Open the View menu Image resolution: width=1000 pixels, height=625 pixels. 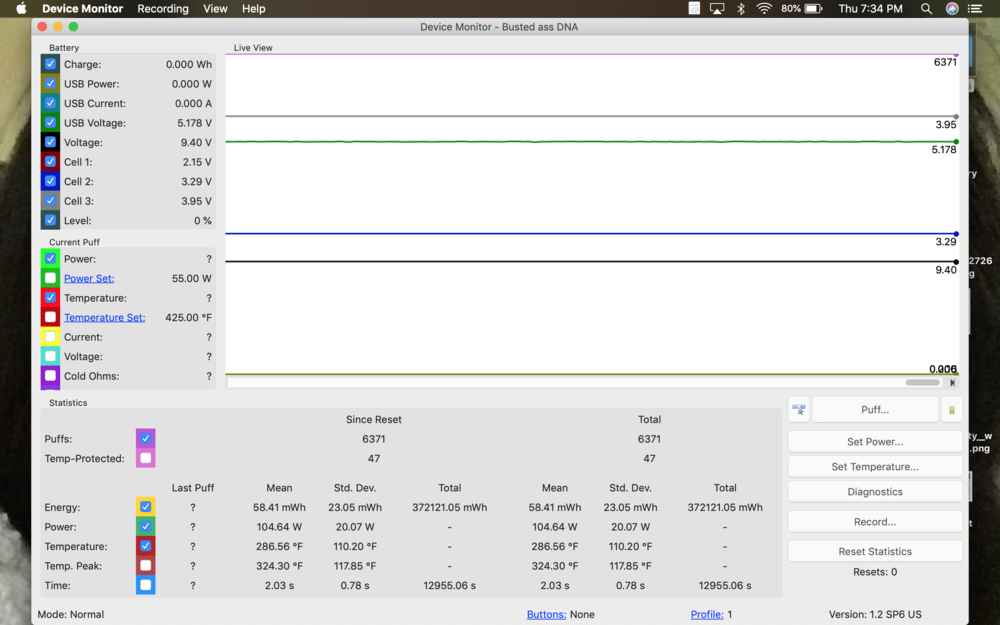coord(215,8)
